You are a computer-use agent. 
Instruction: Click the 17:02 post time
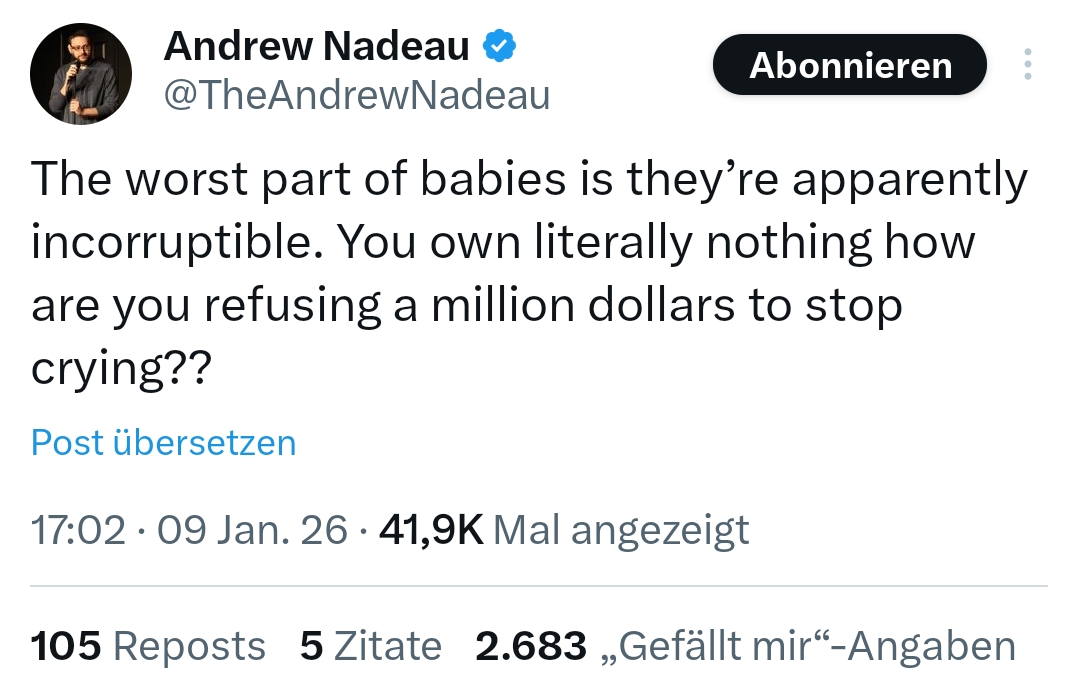pos(78,529)
